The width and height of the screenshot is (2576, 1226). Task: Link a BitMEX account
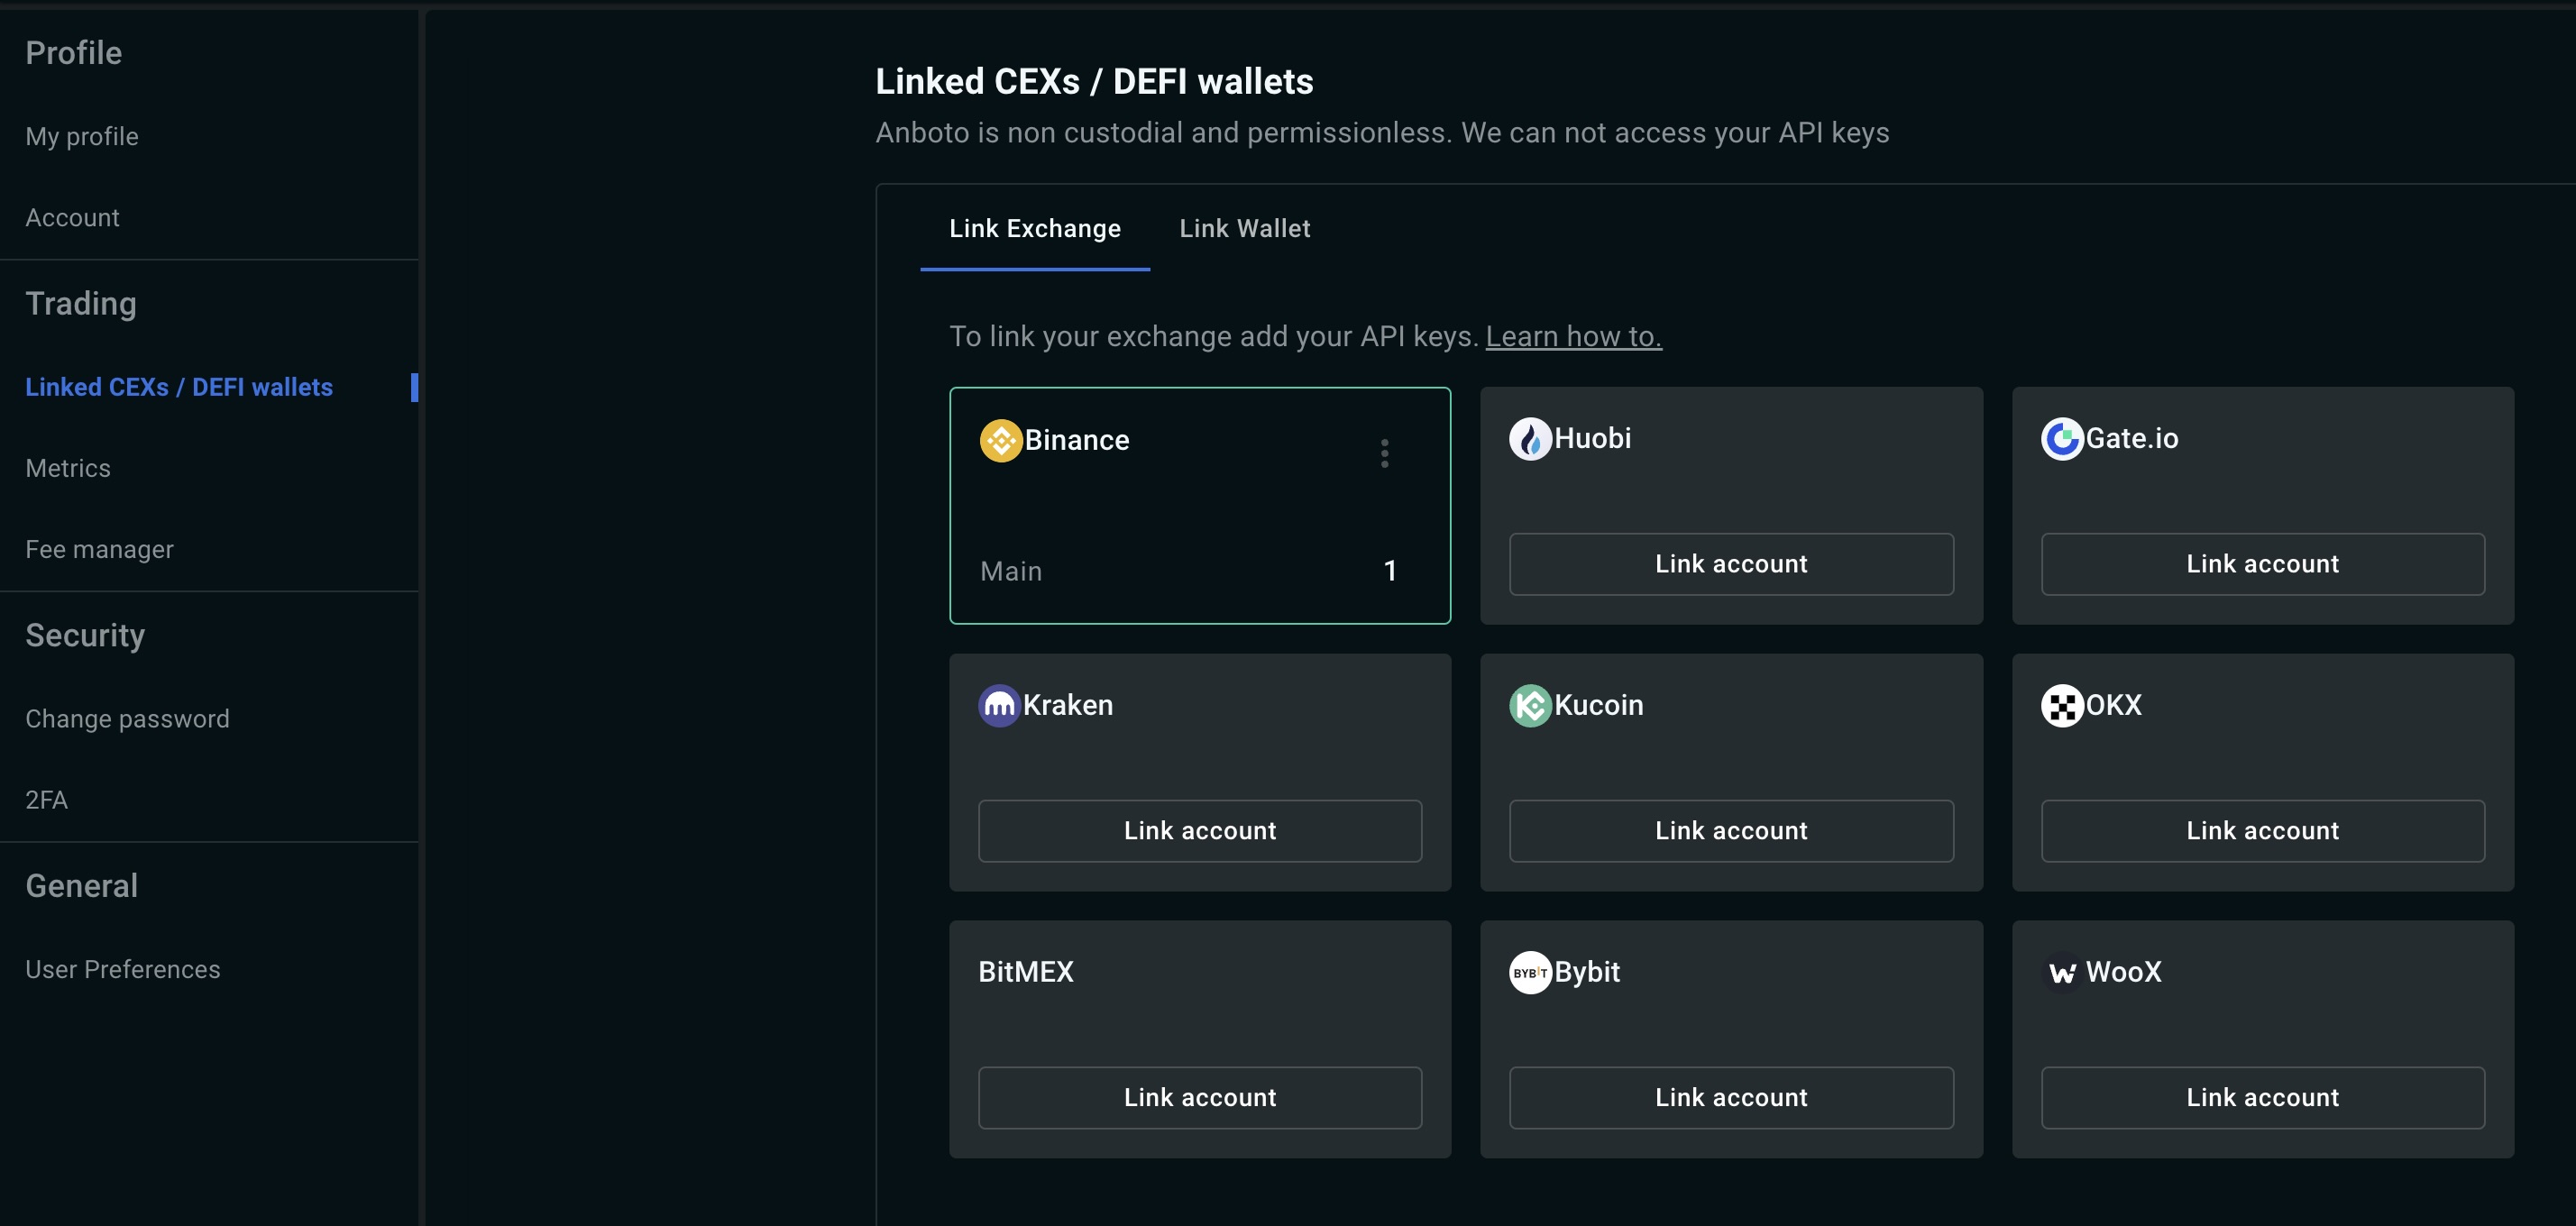point(1200,1098)
